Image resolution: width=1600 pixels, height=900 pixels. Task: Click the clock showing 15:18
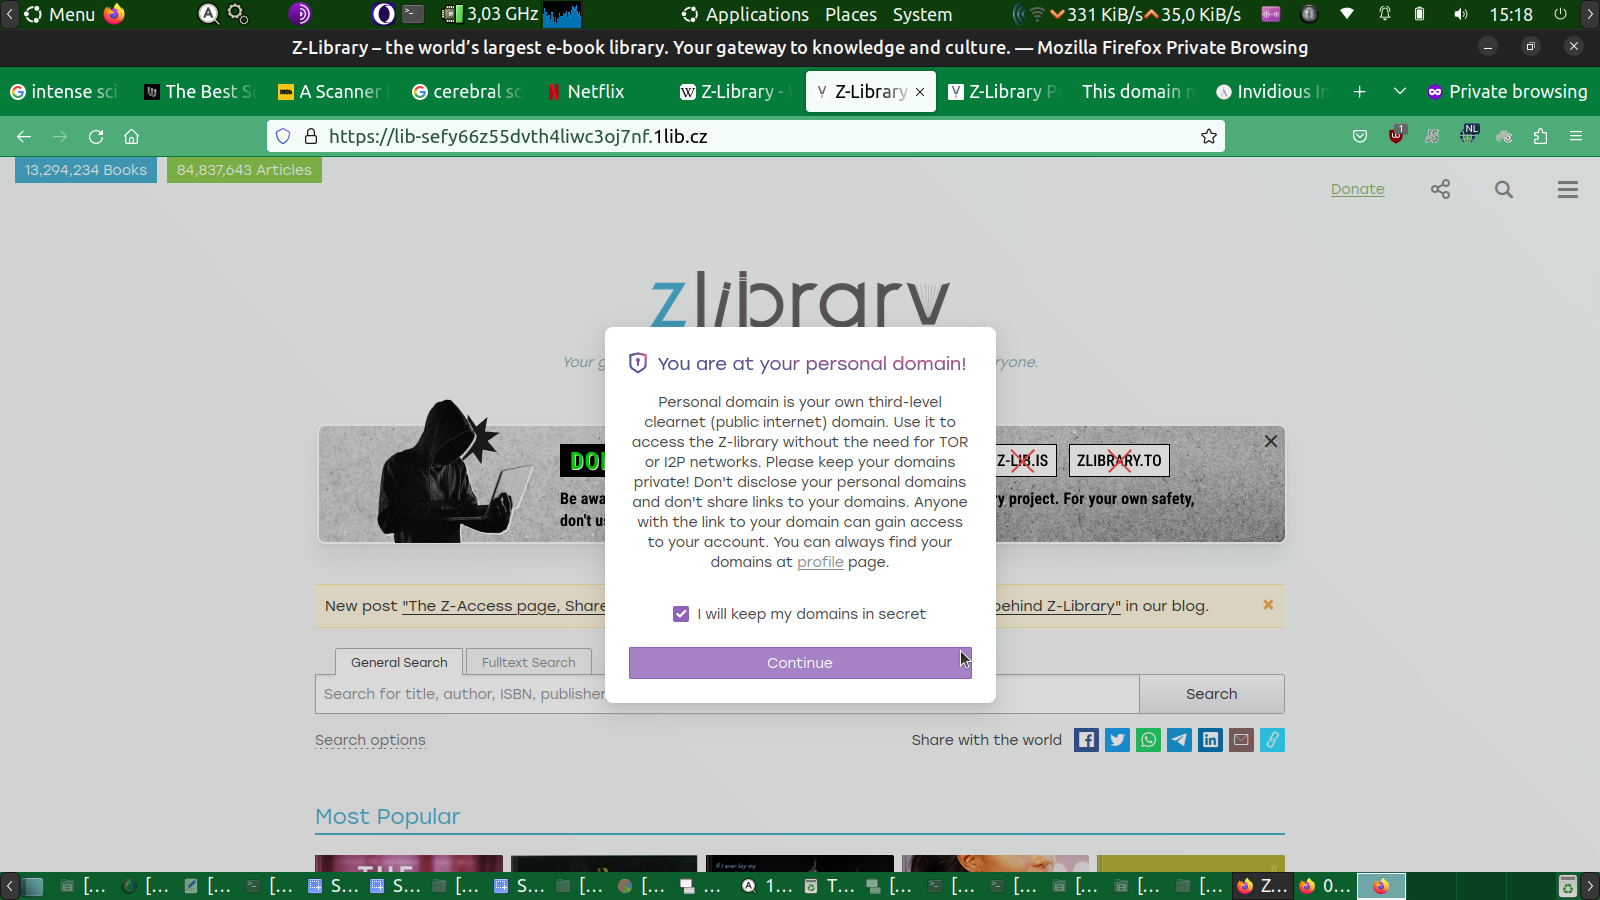pyautogui.click(x=1511, y=14)
